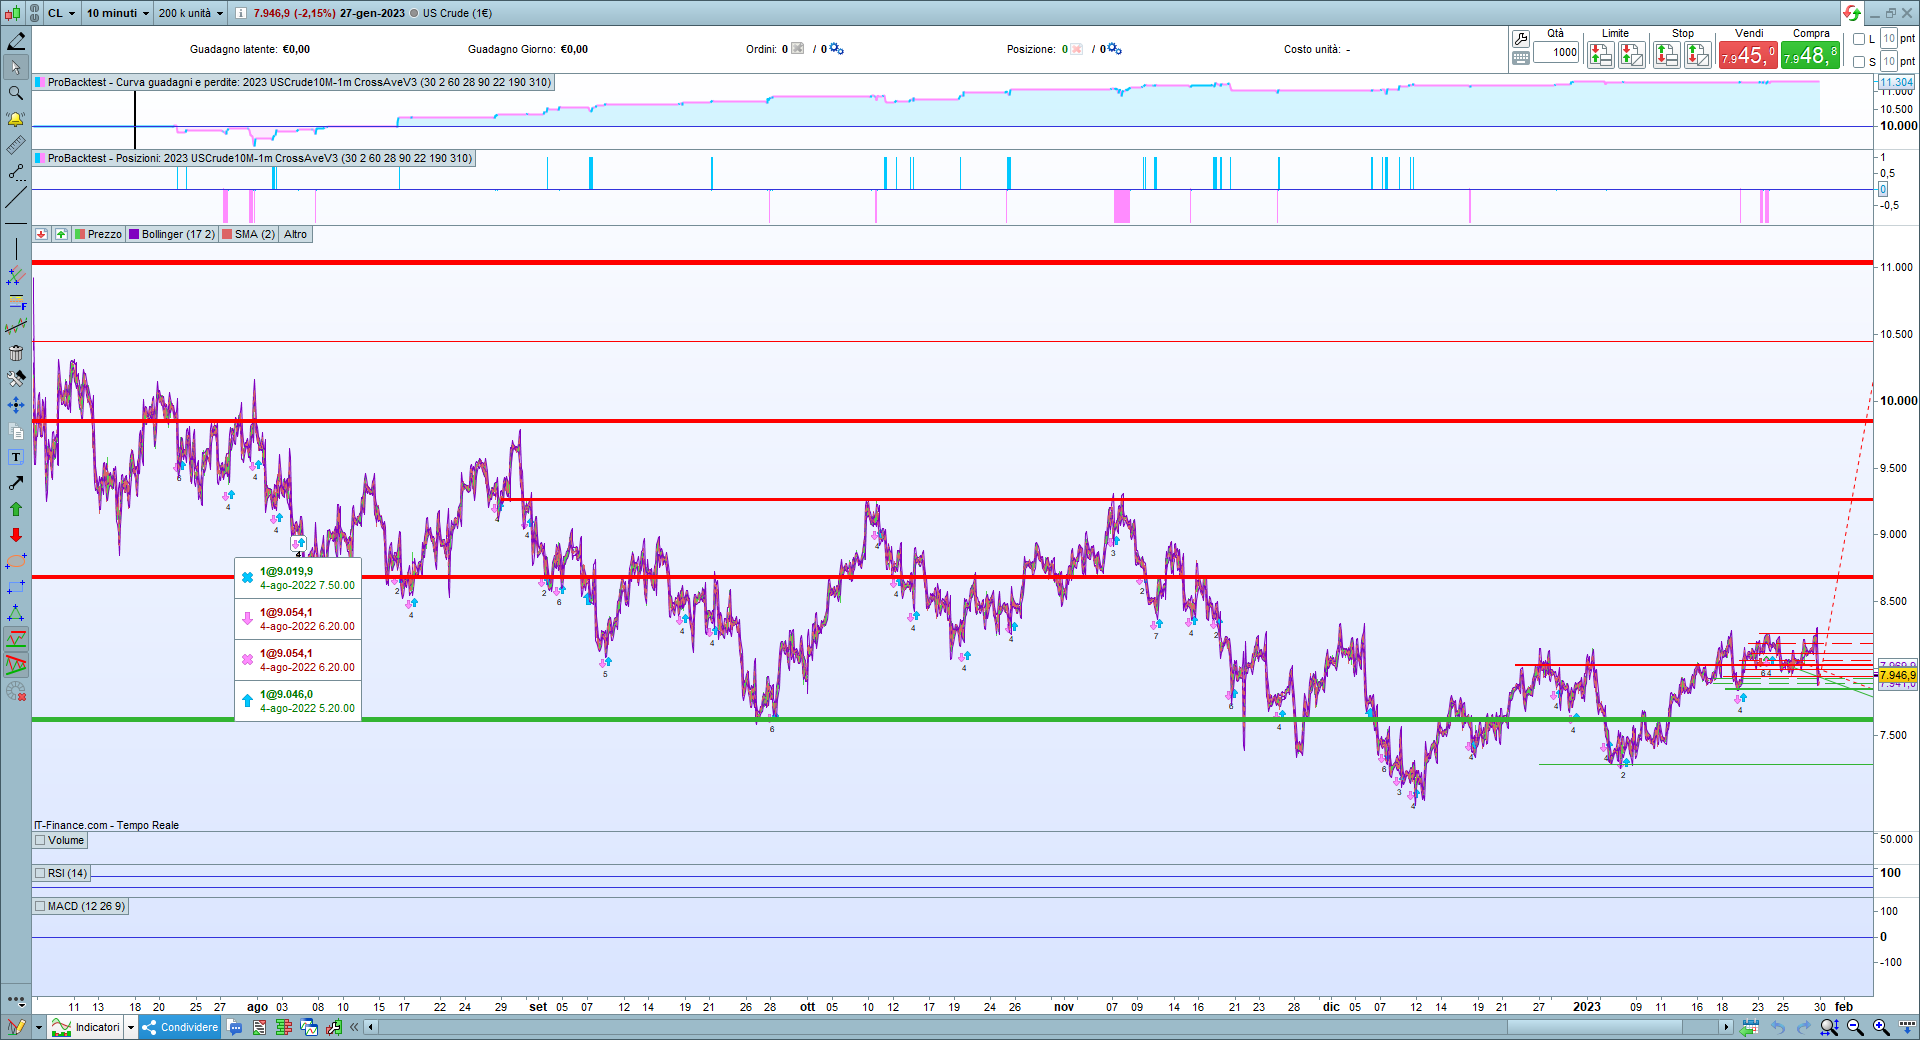Open the trading settings wrench icon

tap(1521, 39)
